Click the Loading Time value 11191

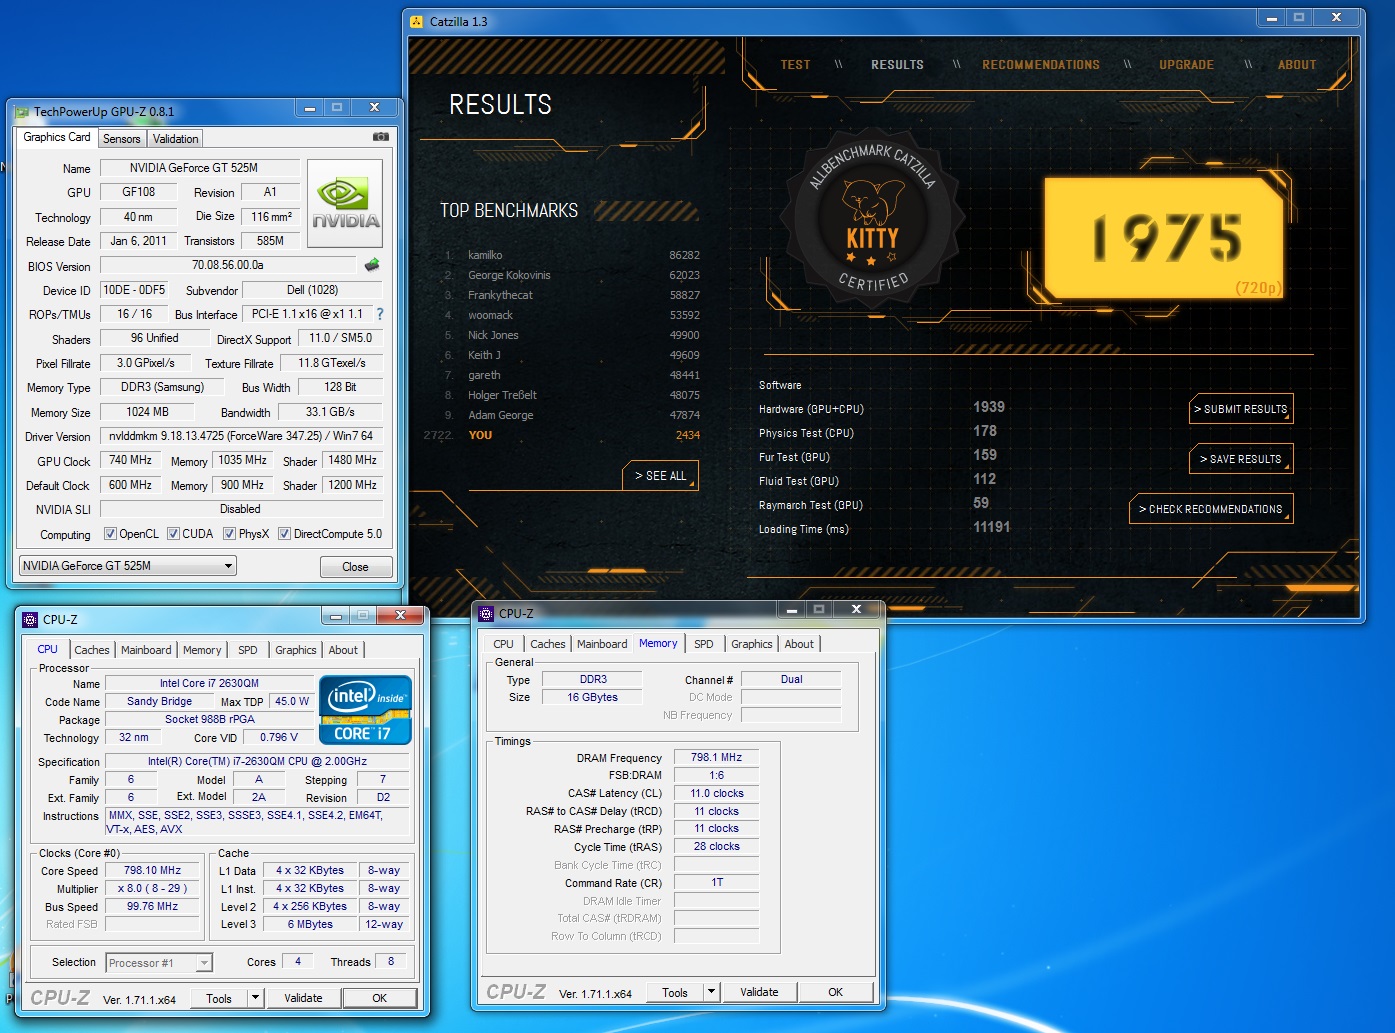992,527
